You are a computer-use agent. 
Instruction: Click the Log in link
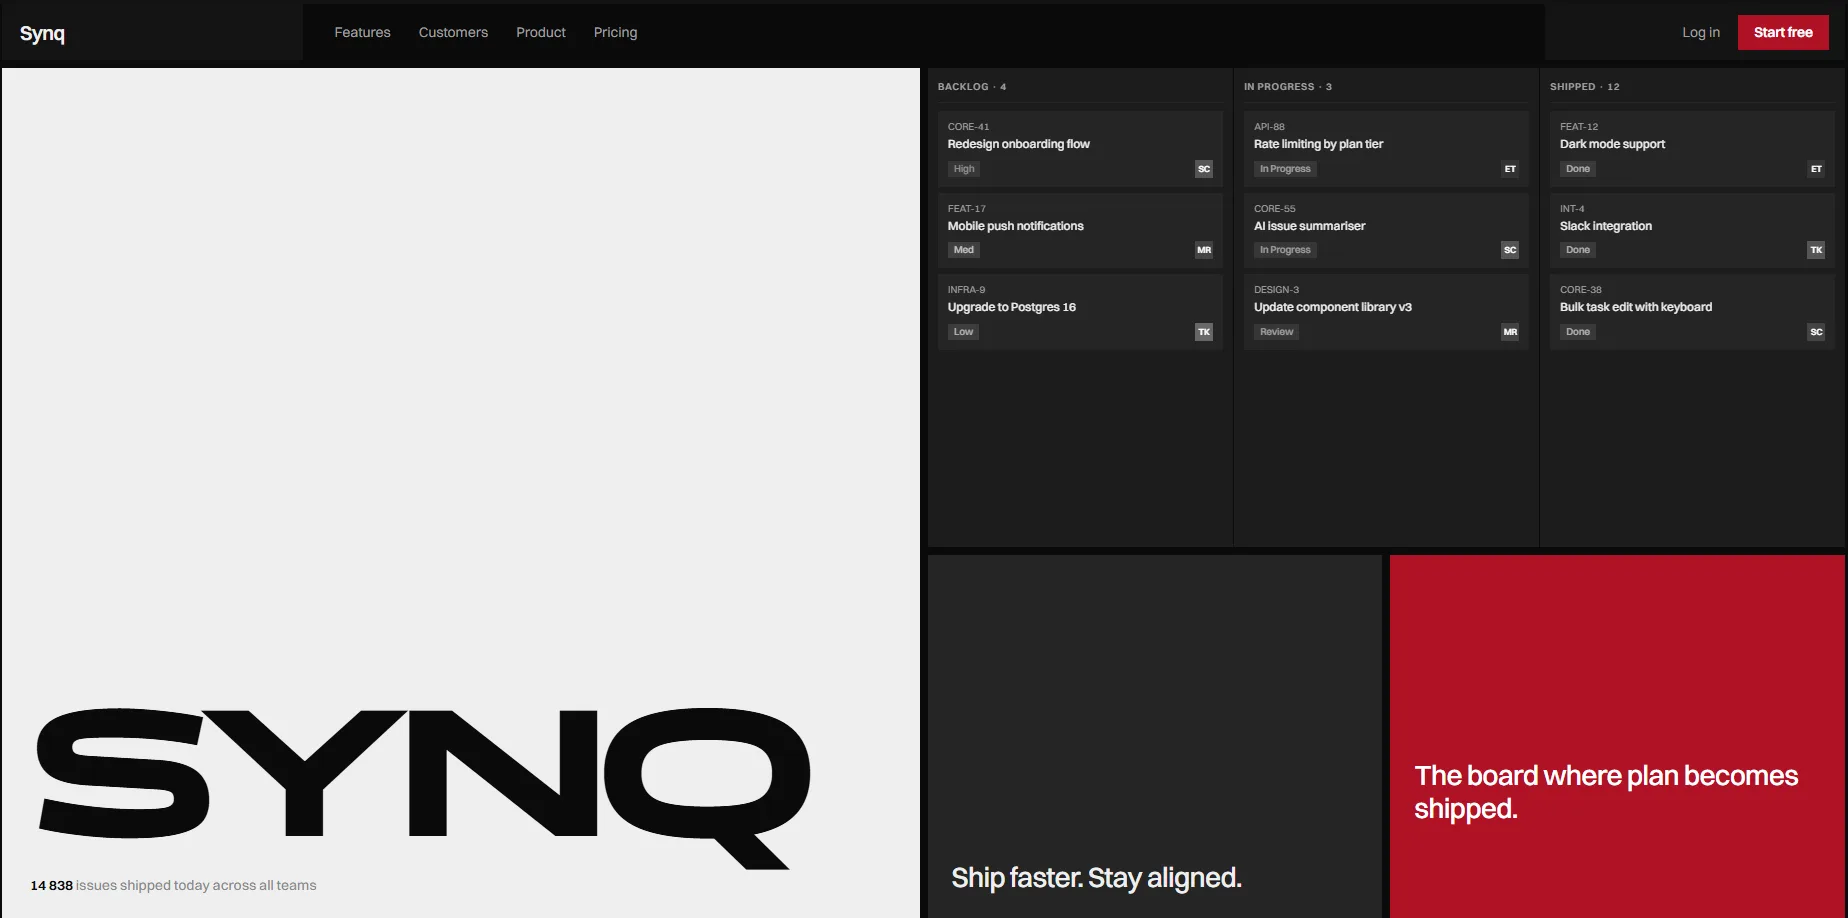point(1701,32)
